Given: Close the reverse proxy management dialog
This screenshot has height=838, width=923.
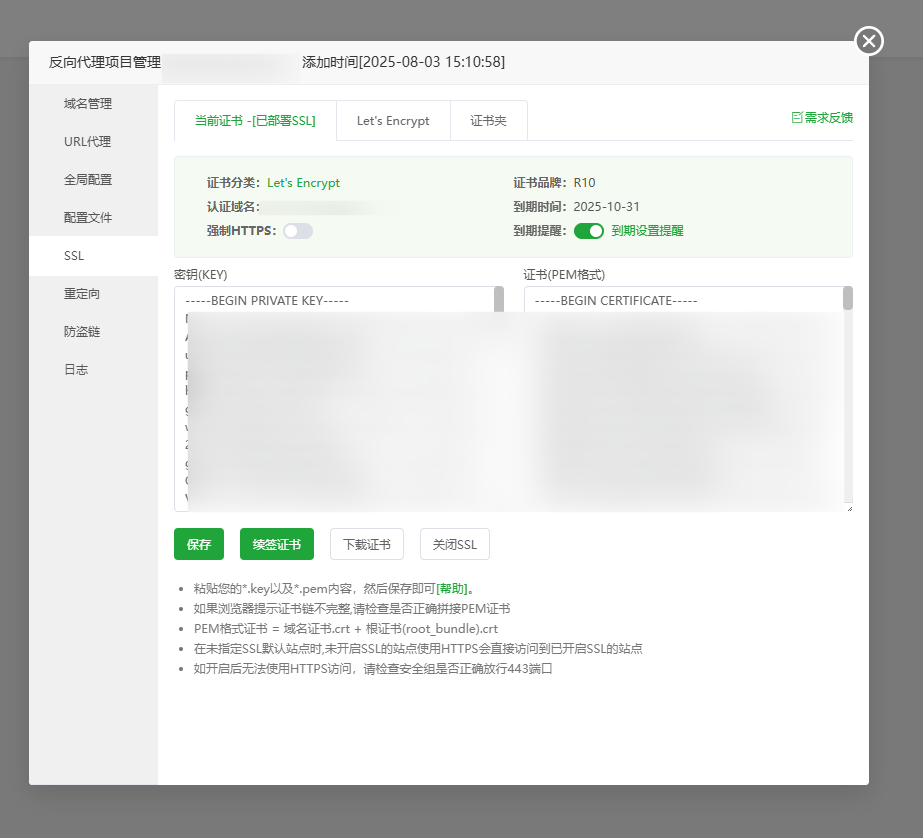Looking at the screenshot, I should [x=868, y=41].
